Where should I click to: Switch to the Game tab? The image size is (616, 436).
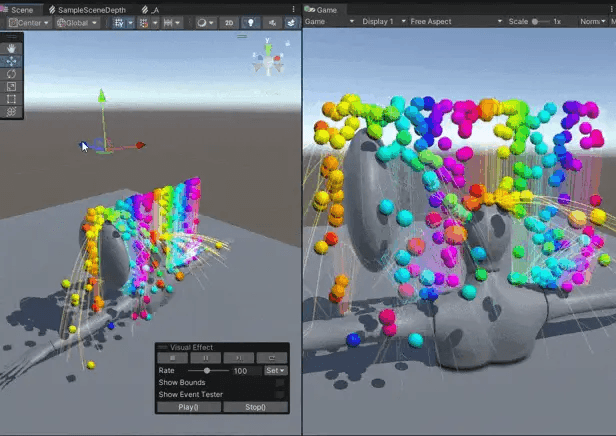pos(326,9)
